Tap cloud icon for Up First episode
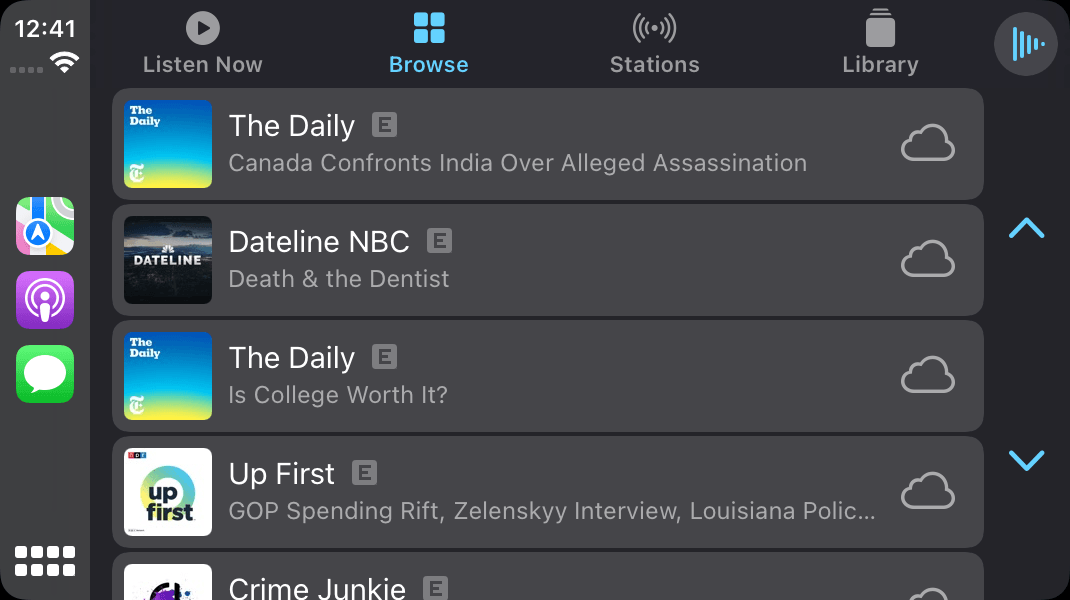 coord(928,492)
